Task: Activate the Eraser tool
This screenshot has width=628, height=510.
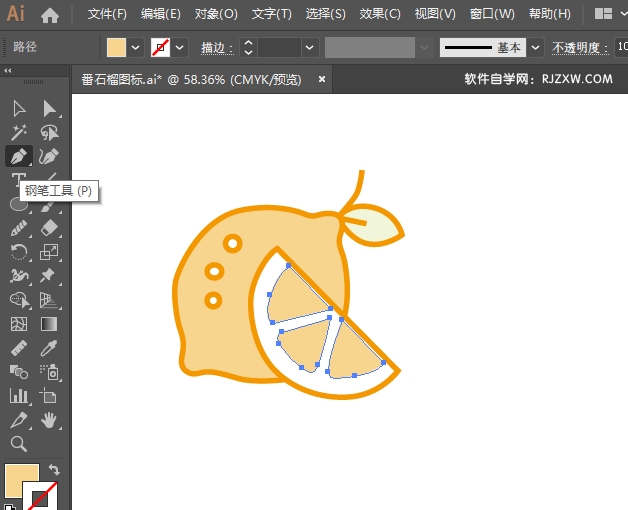Action: tap(49, 228)
